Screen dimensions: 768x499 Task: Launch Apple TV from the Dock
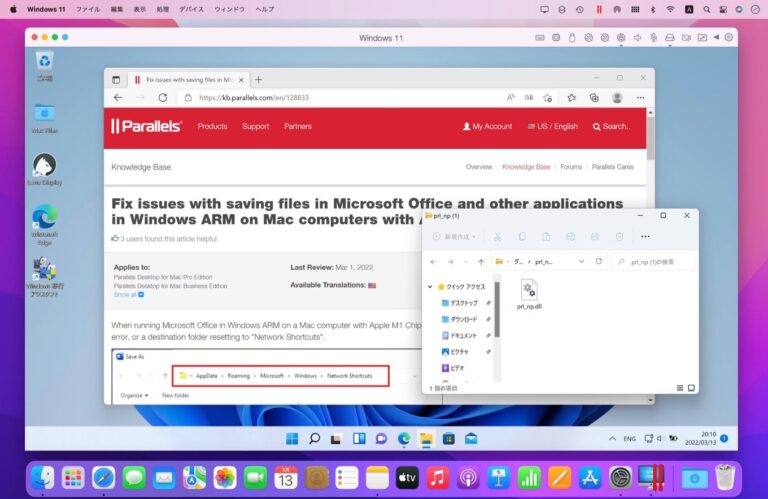pos(406,478)
